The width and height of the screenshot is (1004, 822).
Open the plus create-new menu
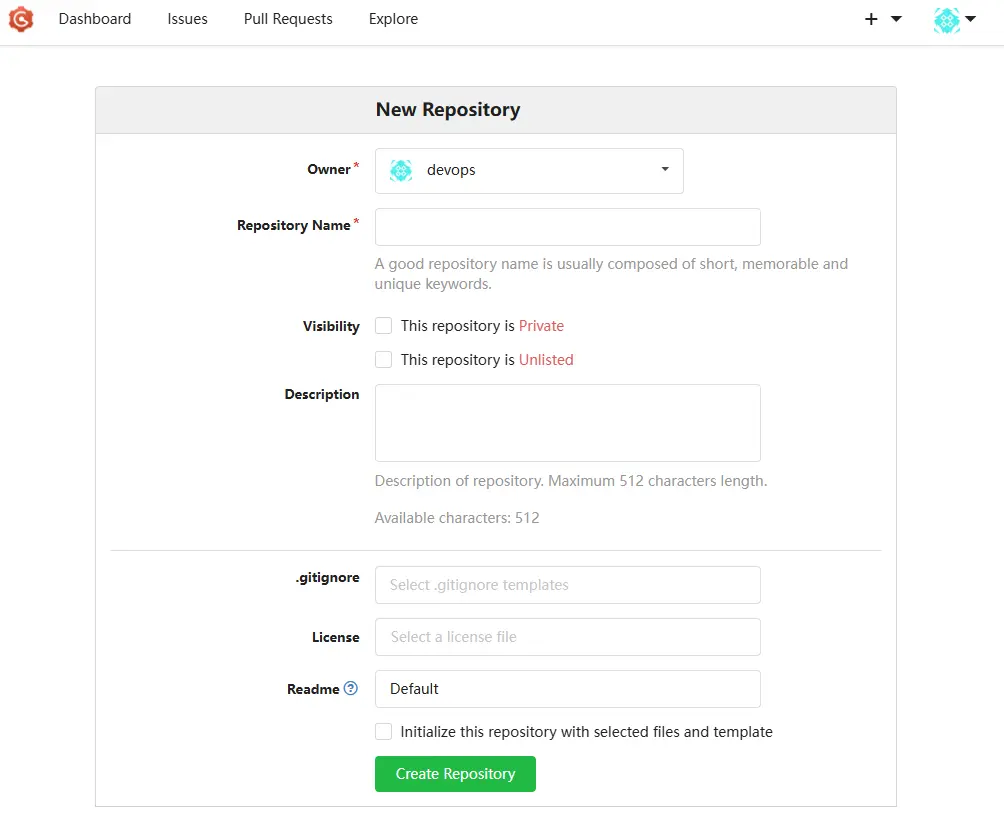(x=882, y=19)
